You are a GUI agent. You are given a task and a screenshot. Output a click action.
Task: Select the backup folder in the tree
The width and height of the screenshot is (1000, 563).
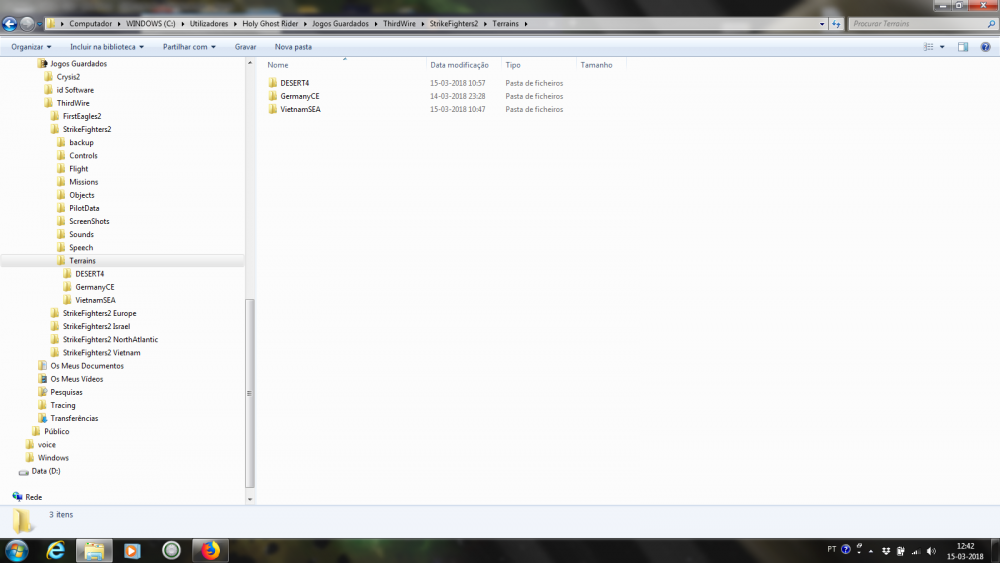pyautogui.click(x=82, y=142)
